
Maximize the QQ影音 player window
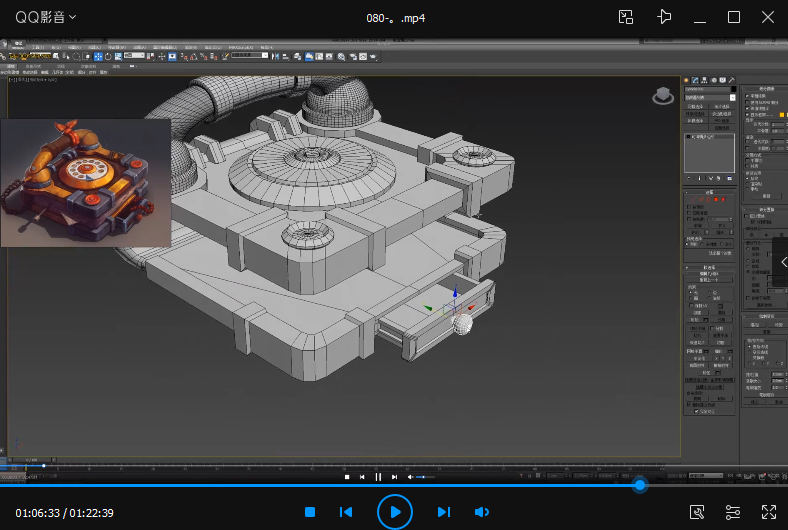[733, 17]
